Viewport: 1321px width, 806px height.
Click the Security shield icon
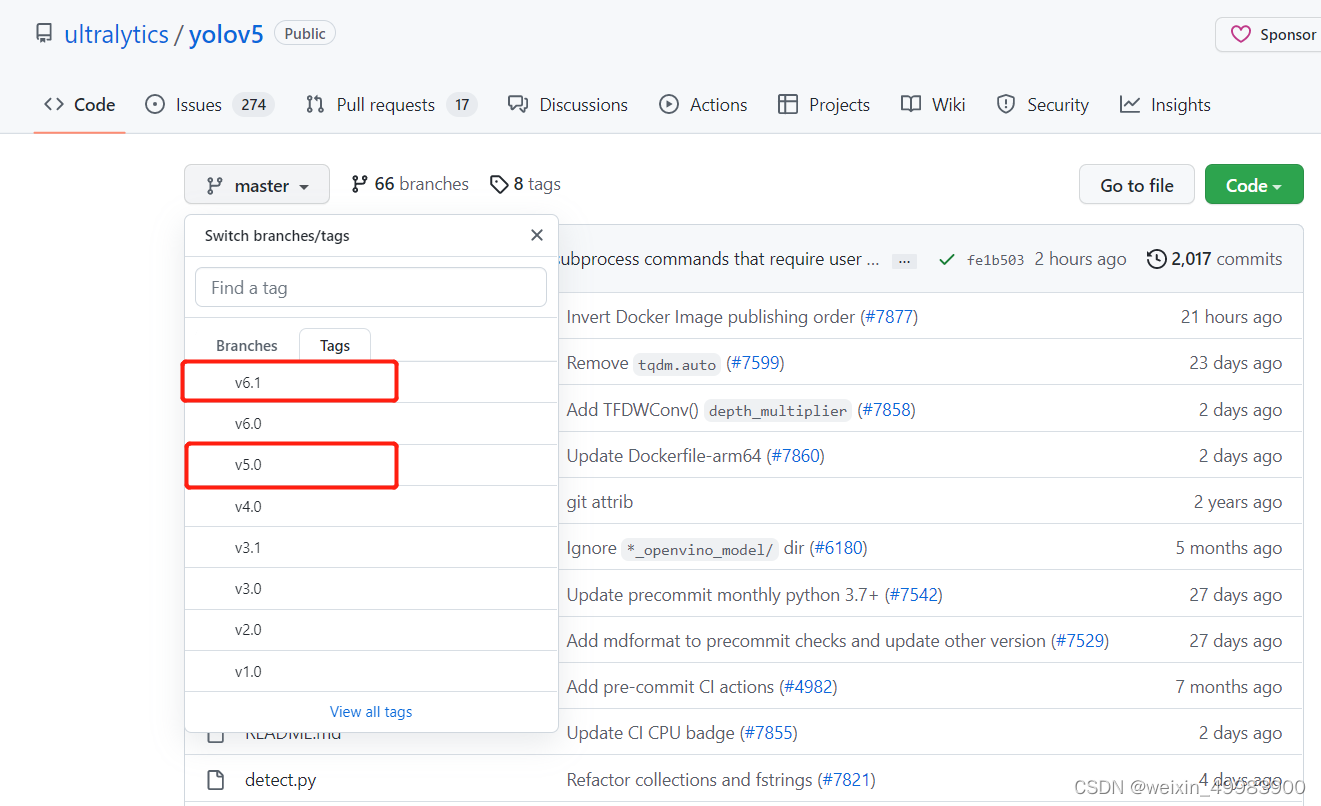(1006, 104)
